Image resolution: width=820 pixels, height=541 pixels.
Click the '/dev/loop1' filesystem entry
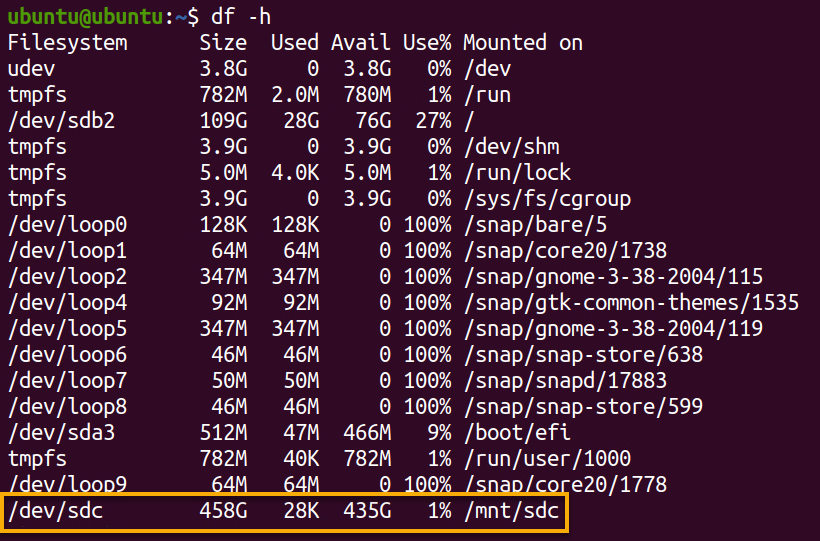pos(67,251)
